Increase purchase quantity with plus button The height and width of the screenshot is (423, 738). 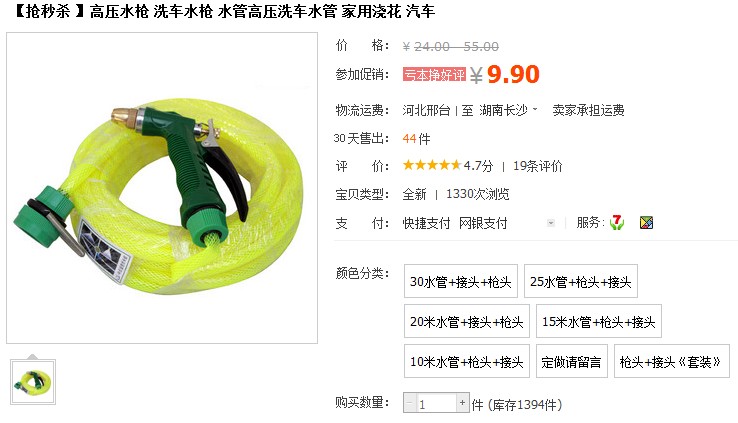[x=463, y=403]
